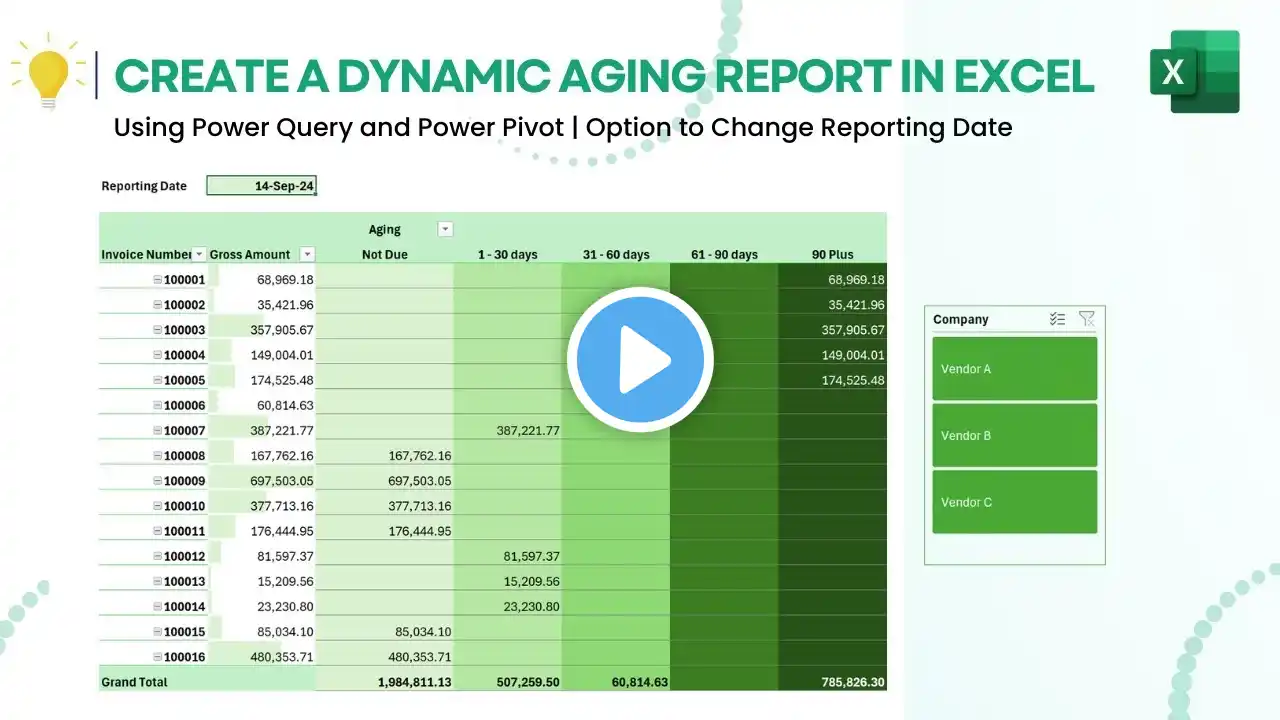Image resolution: width=1280 pixels, height=720 pixels.
Task: Select the Not Due value 167,762.16
Action: pyautogui.click(x=420, y=456)
